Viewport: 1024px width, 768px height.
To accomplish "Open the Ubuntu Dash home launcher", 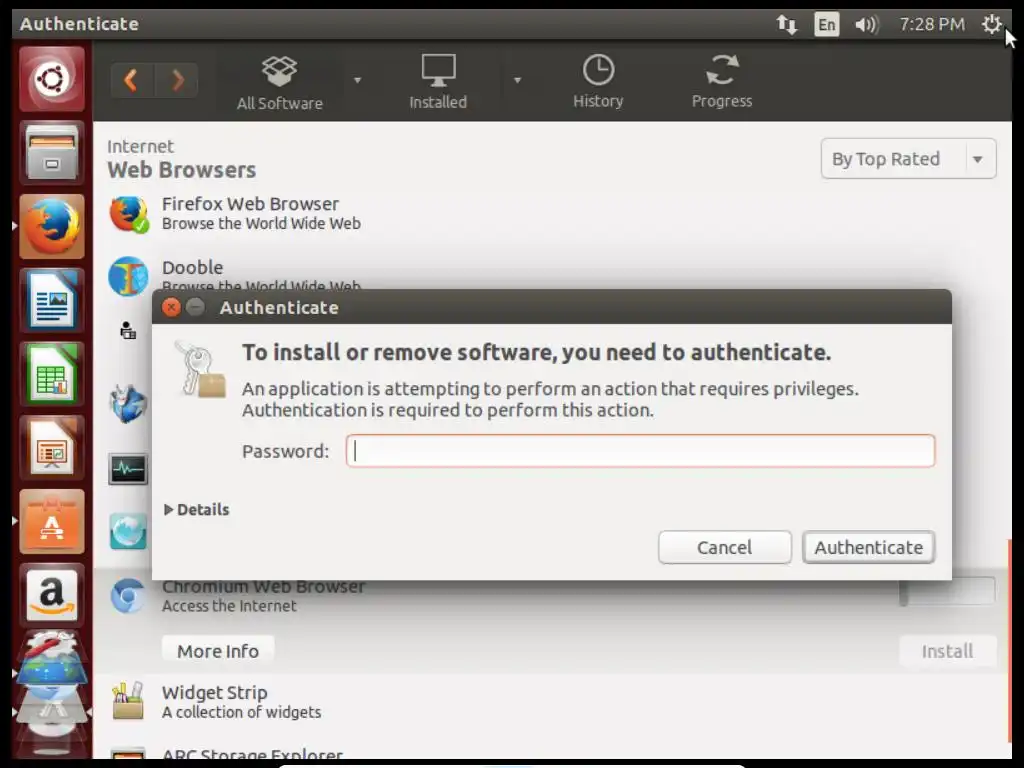I will (52, 79).
